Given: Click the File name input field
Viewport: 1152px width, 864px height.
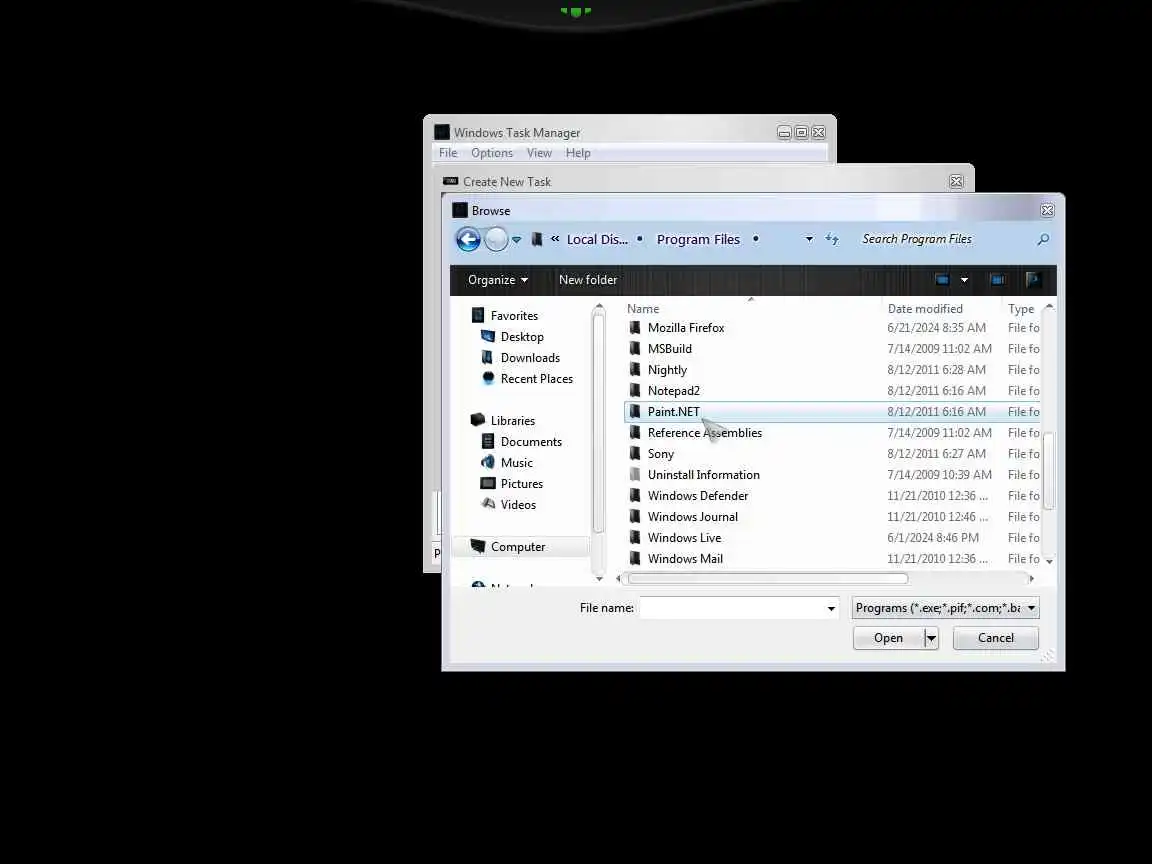Looking at the screenshot, I should coord(732,608).
